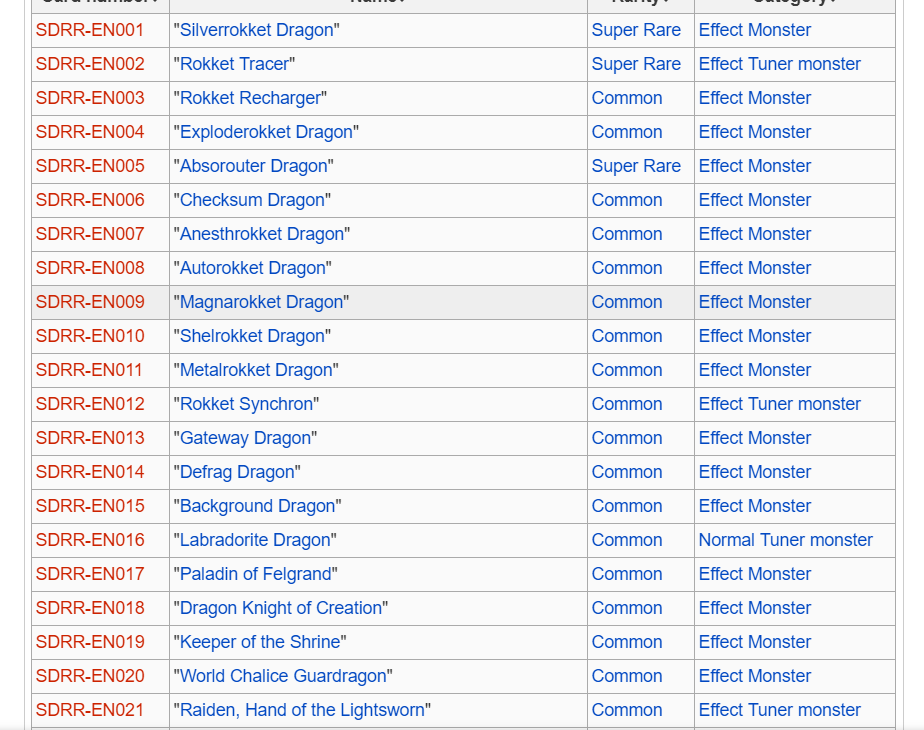Open the Defrag Dragon link

[237, 472]
